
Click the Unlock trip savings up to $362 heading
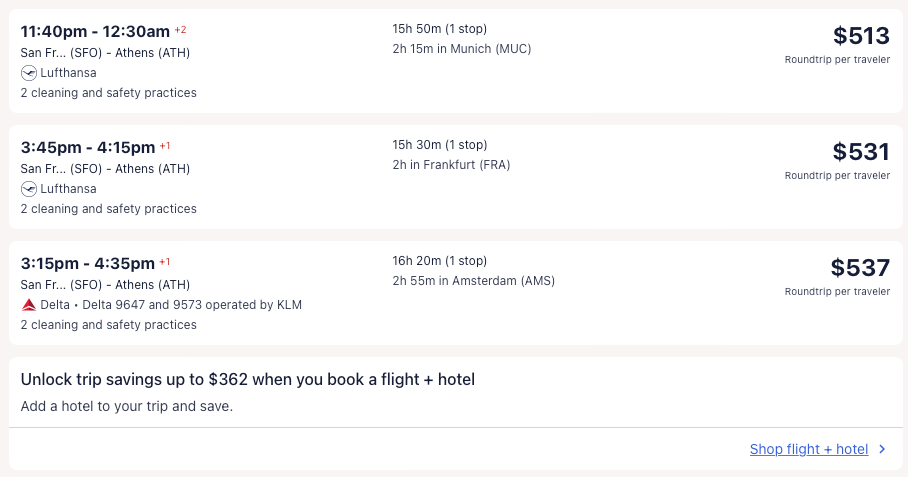point(247,380)
